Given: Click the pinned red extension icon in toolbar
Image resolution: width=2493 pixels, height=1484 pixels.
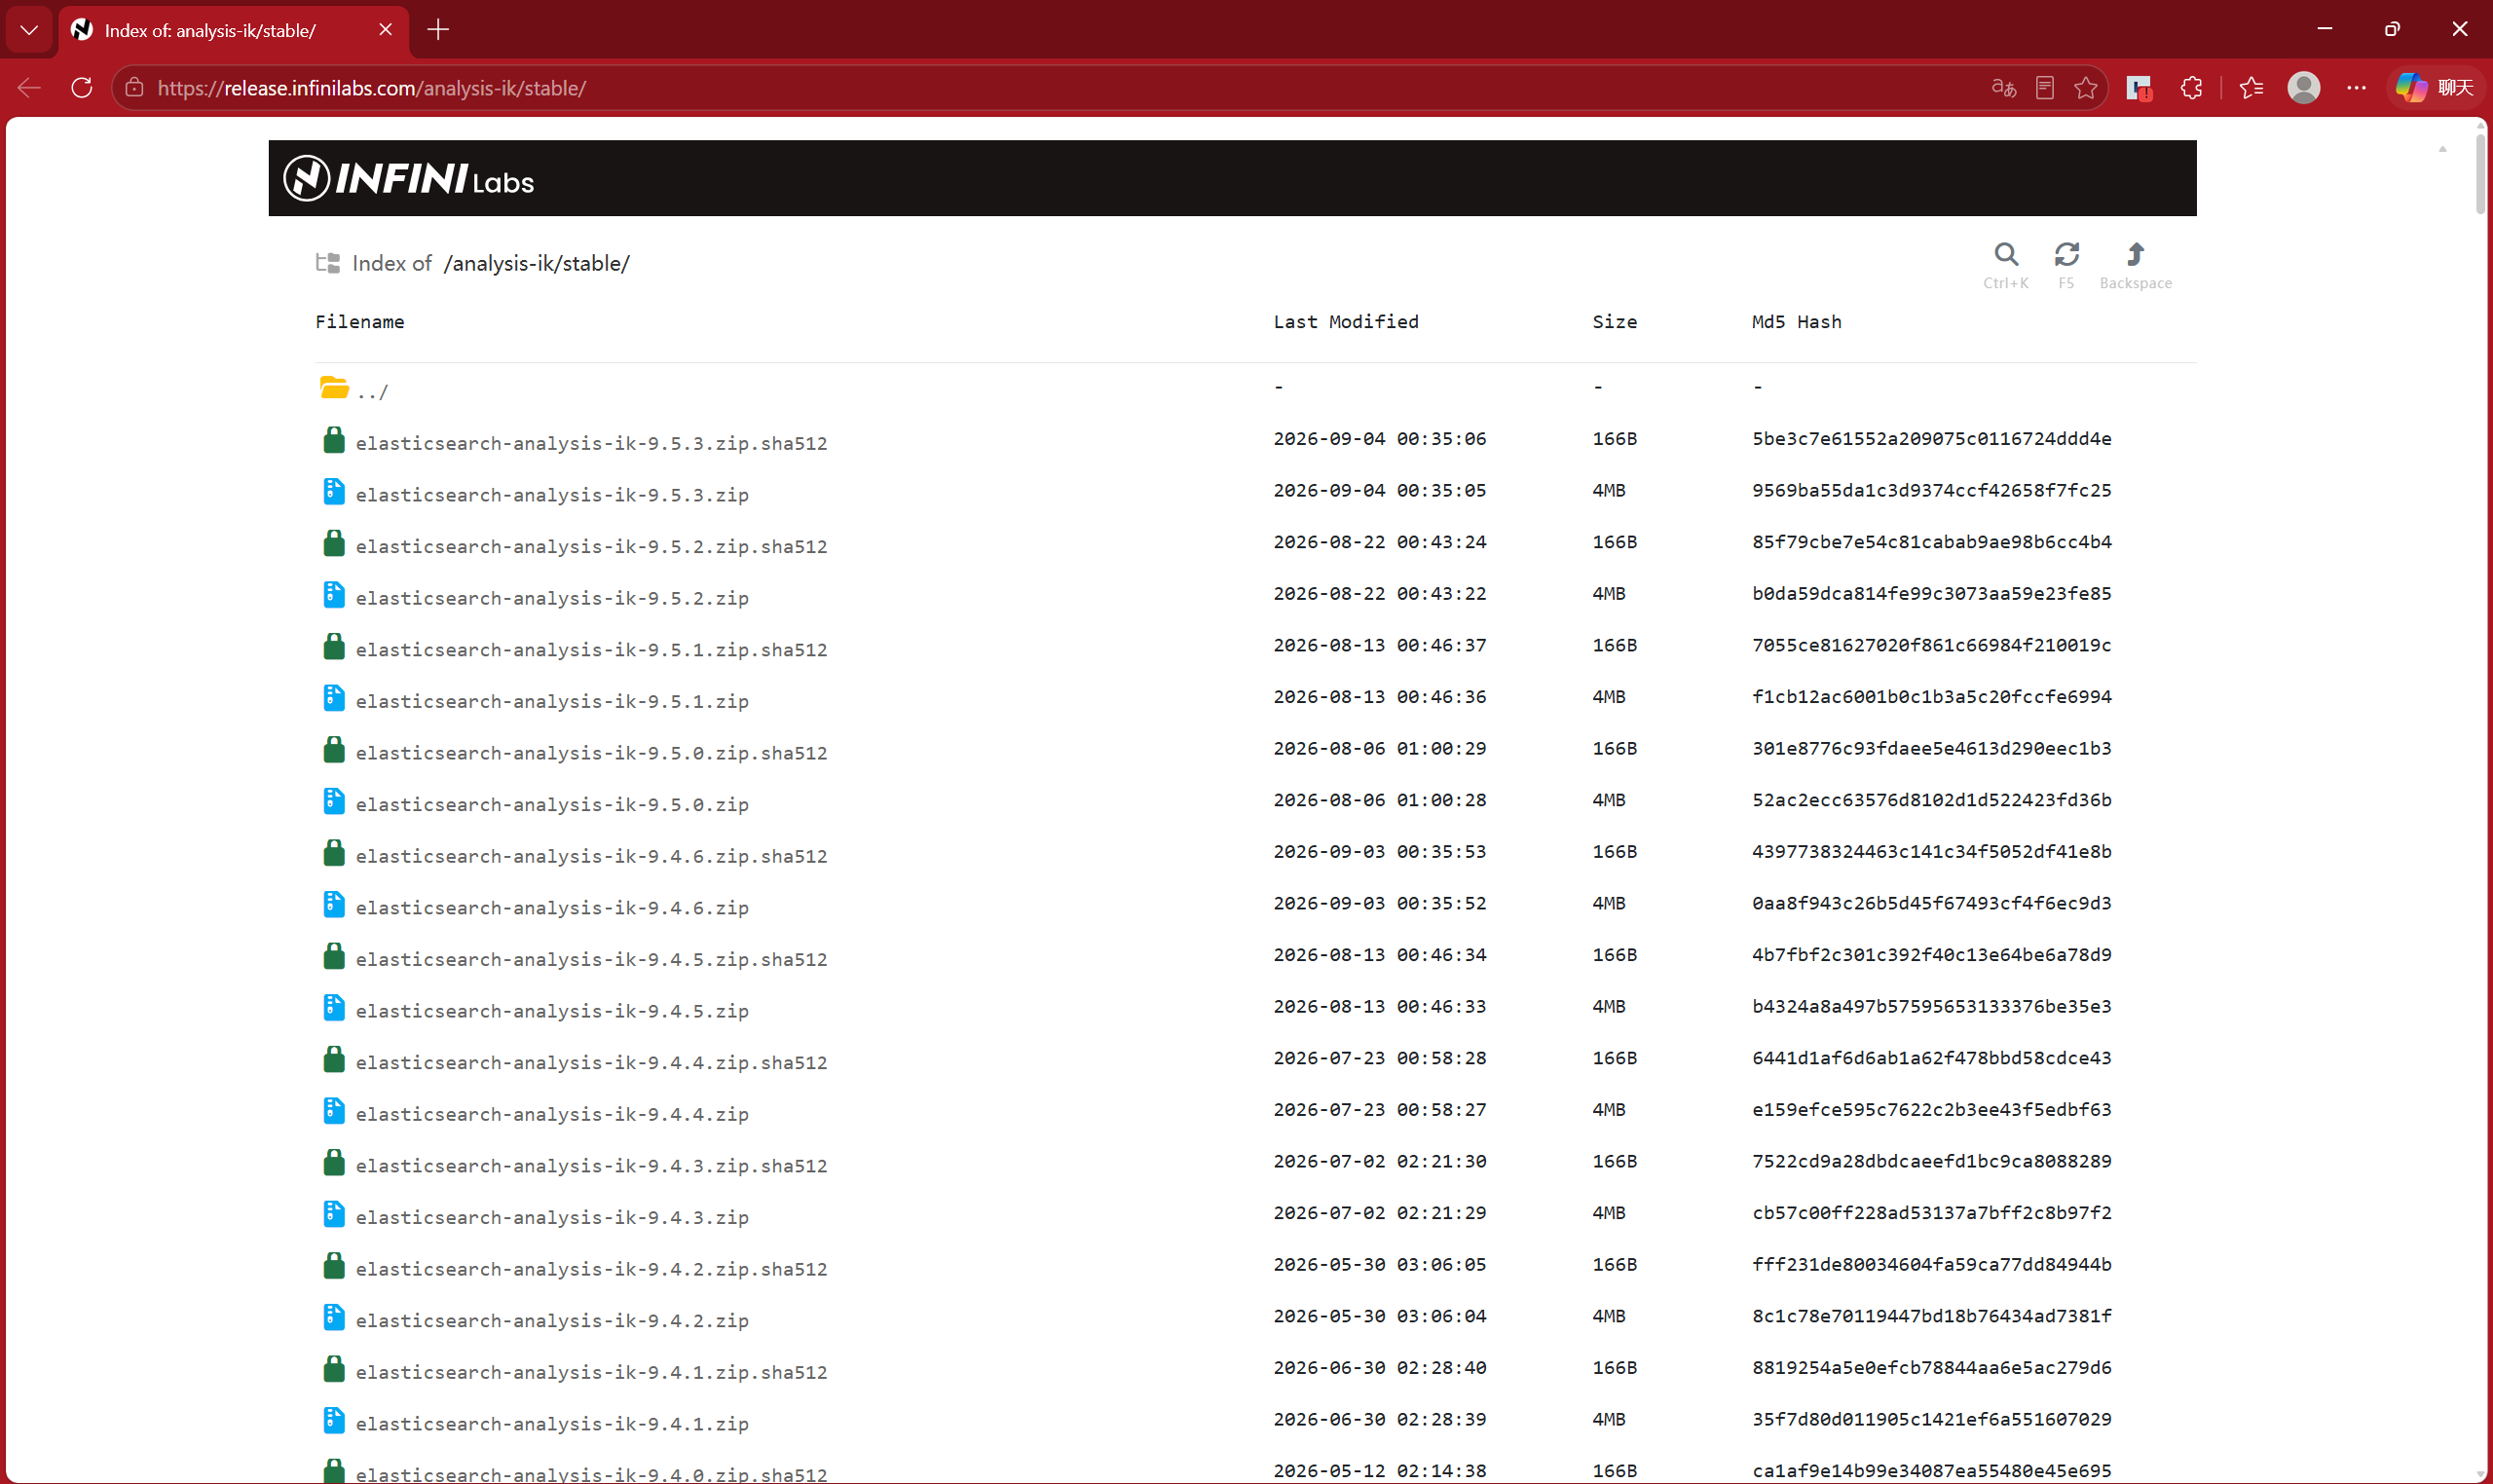Looking at the screenshot, I should pyautogui.click(x=2139, y=88).
